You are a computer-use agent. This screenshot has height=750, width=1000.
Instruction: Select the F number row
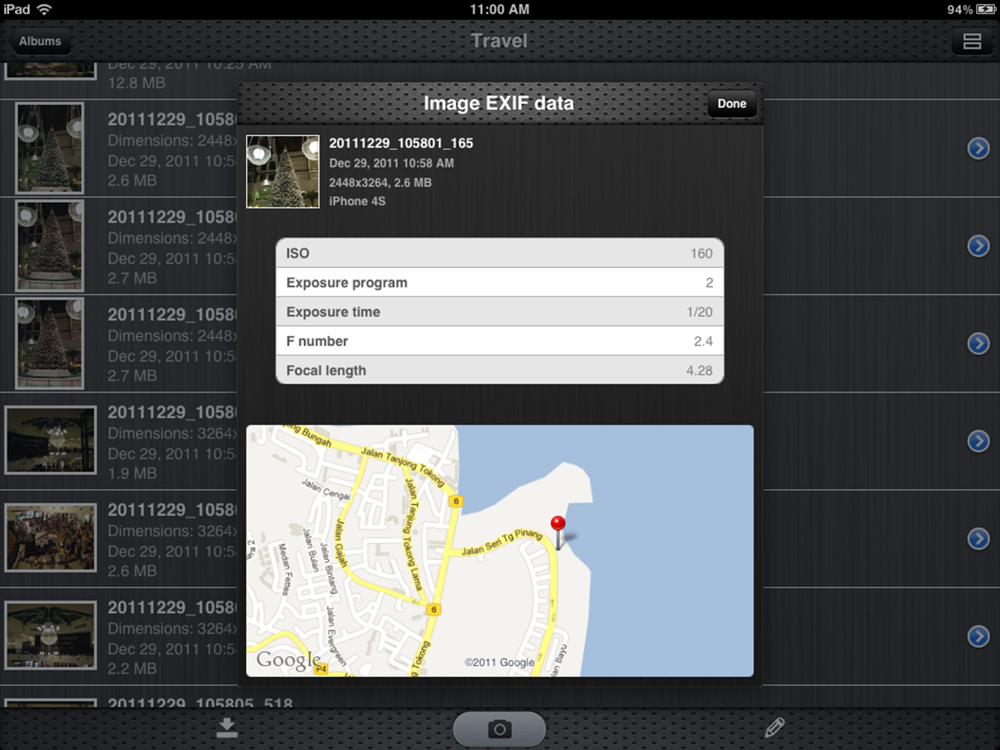(499, 341)
